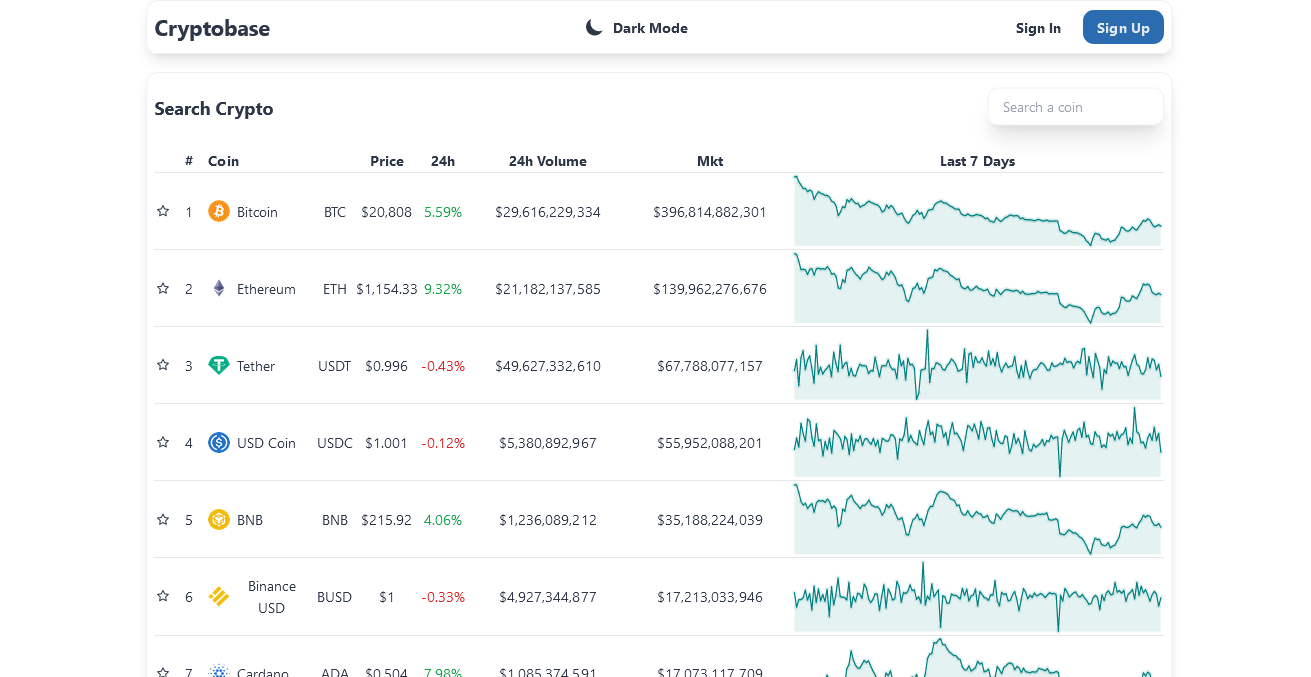Click the yellow BNB logo icon

[219, 519]
